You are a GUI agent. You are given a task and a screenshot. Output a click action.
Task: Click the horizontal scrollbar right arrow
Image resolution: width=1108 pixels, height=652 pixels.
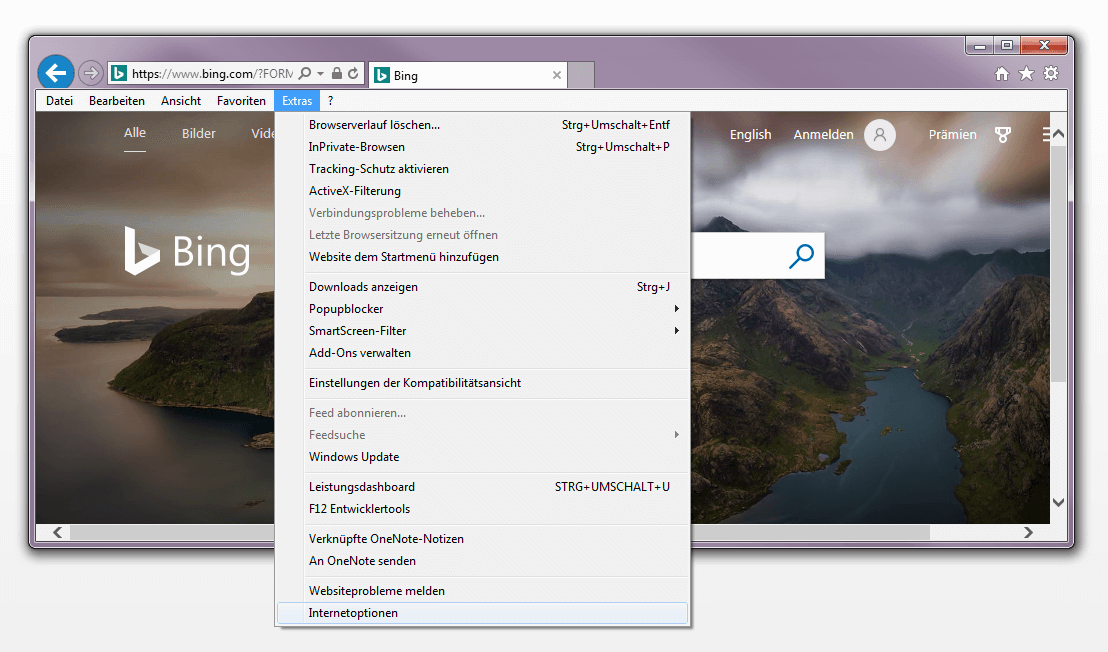(x=1029, y=532)
